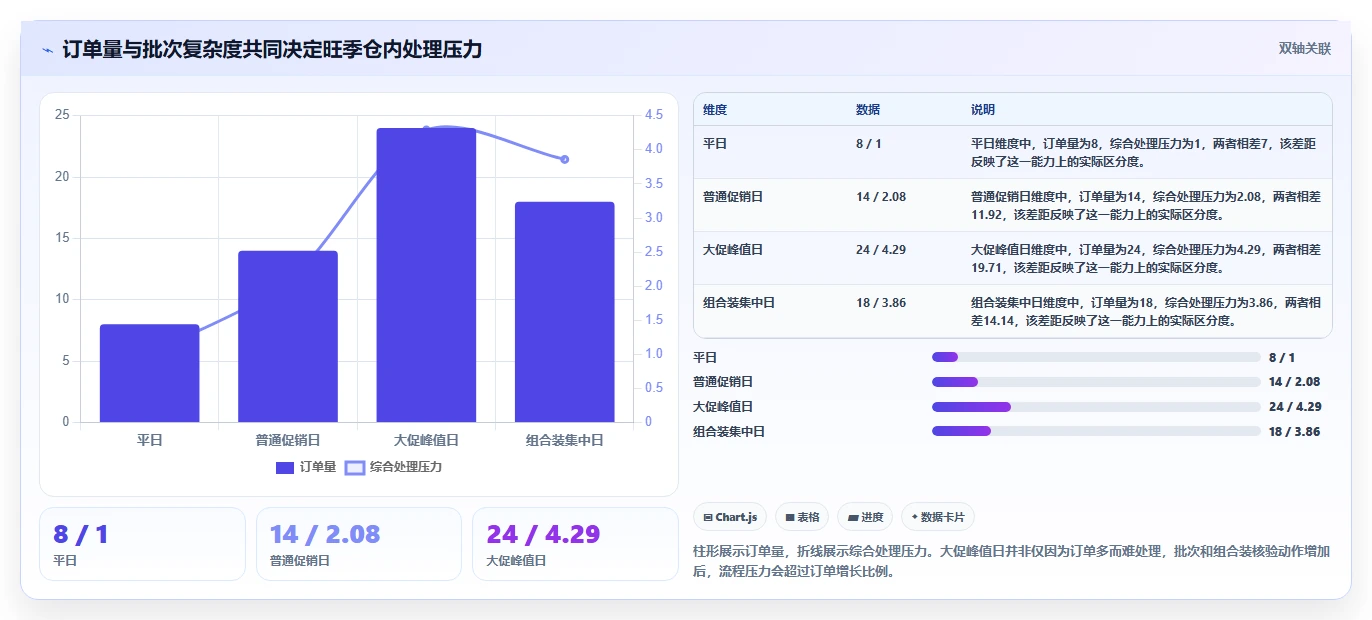Screen dimensions: 1372x620
Task: Click the 大促峰值日 progress bar
Action: [x=1096, y=407]
